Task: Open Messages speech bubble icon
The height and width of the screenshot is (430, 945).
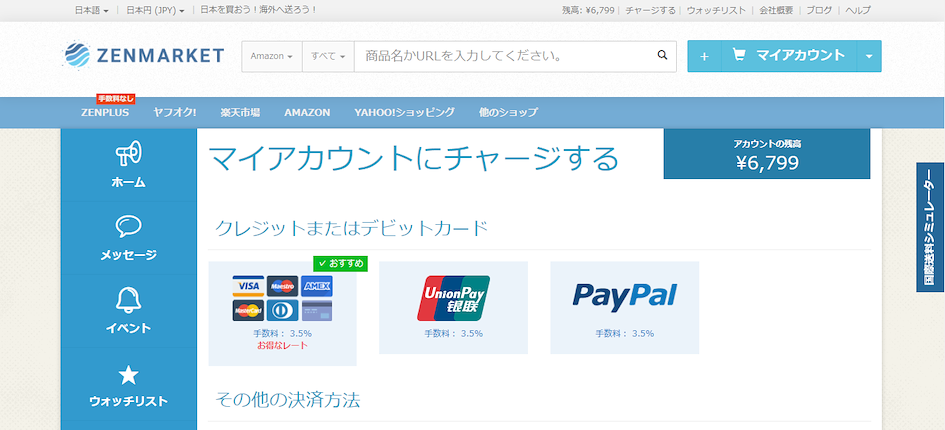Action: [128, 227]
